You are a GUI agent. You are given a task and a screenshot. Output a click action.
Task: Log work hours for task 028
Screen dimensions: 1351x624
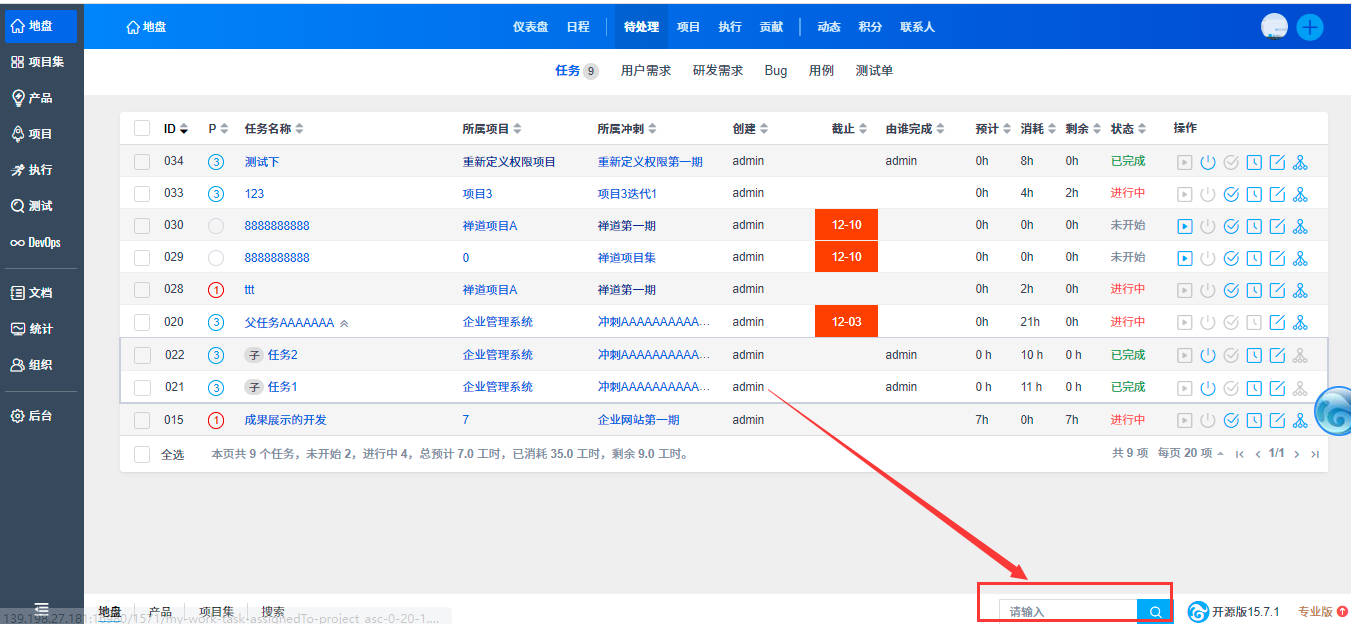click(1254, 290)
